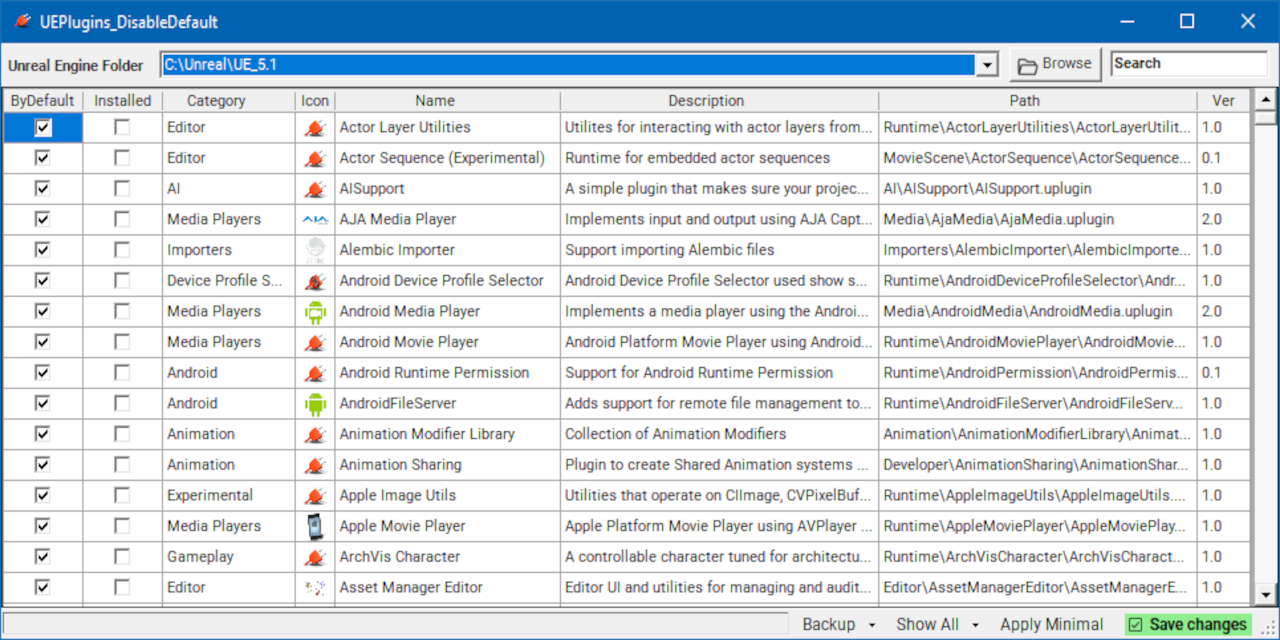Click into the Search field
The width and height of the screenshot is (1280, 640).
tap(1189, 64)
